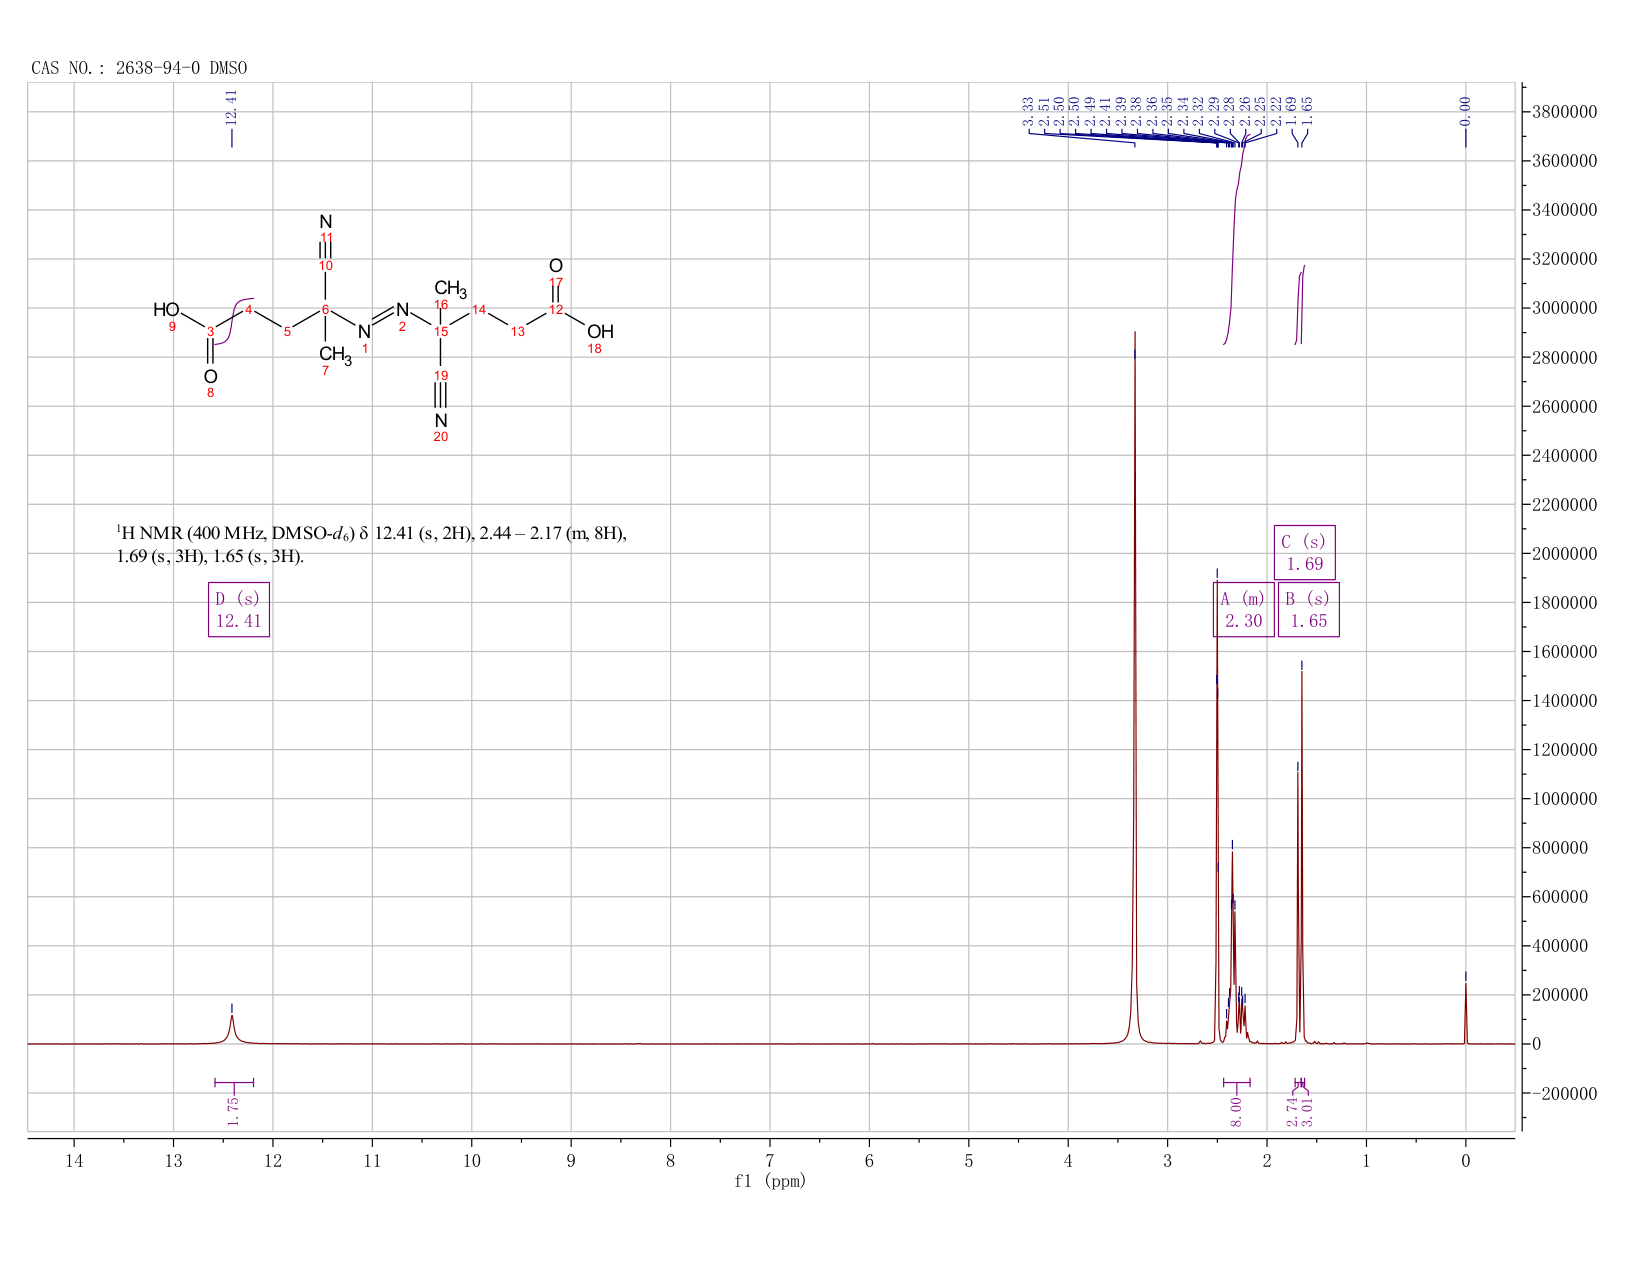
Task: Click the OH group labeled 18
Action: 600,332
